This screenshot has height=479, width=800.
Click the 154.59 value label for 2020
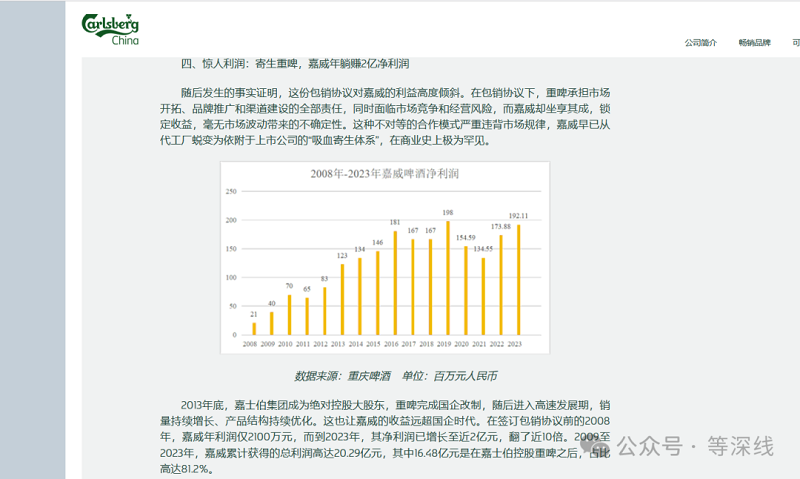click(x=465, y=238)
